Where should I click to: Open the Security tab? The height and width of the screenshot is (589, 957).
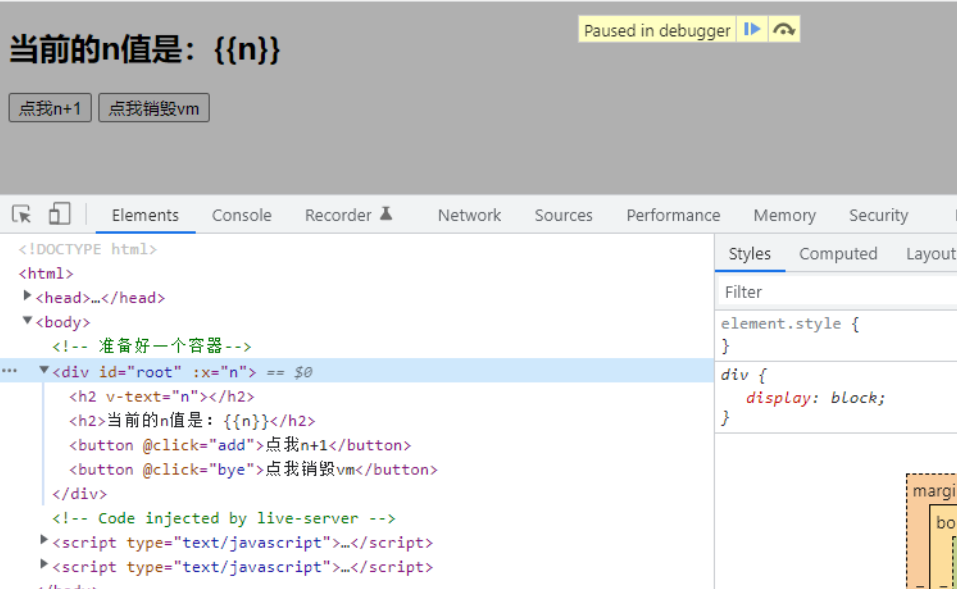[878, 215]
